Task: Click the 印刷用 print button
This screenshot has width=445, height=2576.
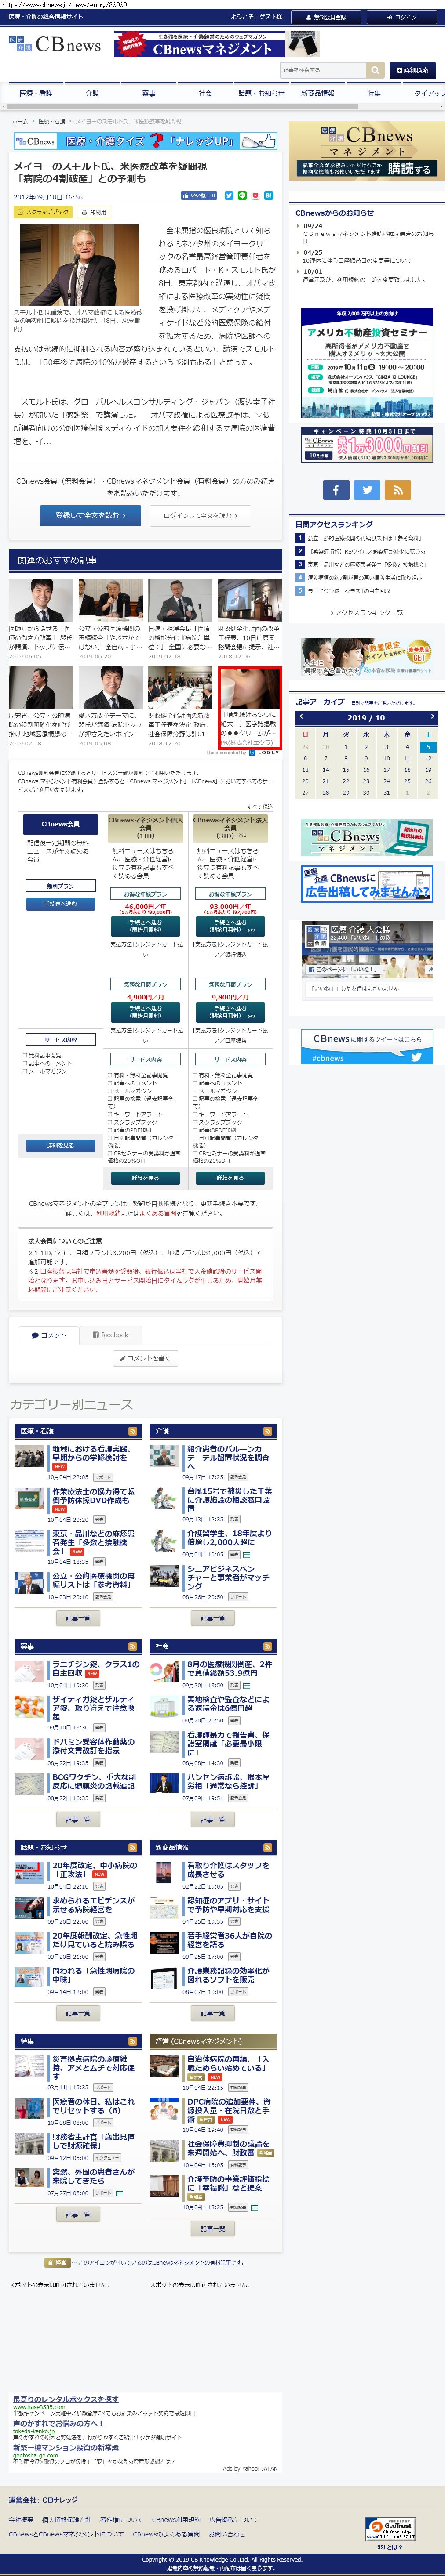Action: point(94,212)
